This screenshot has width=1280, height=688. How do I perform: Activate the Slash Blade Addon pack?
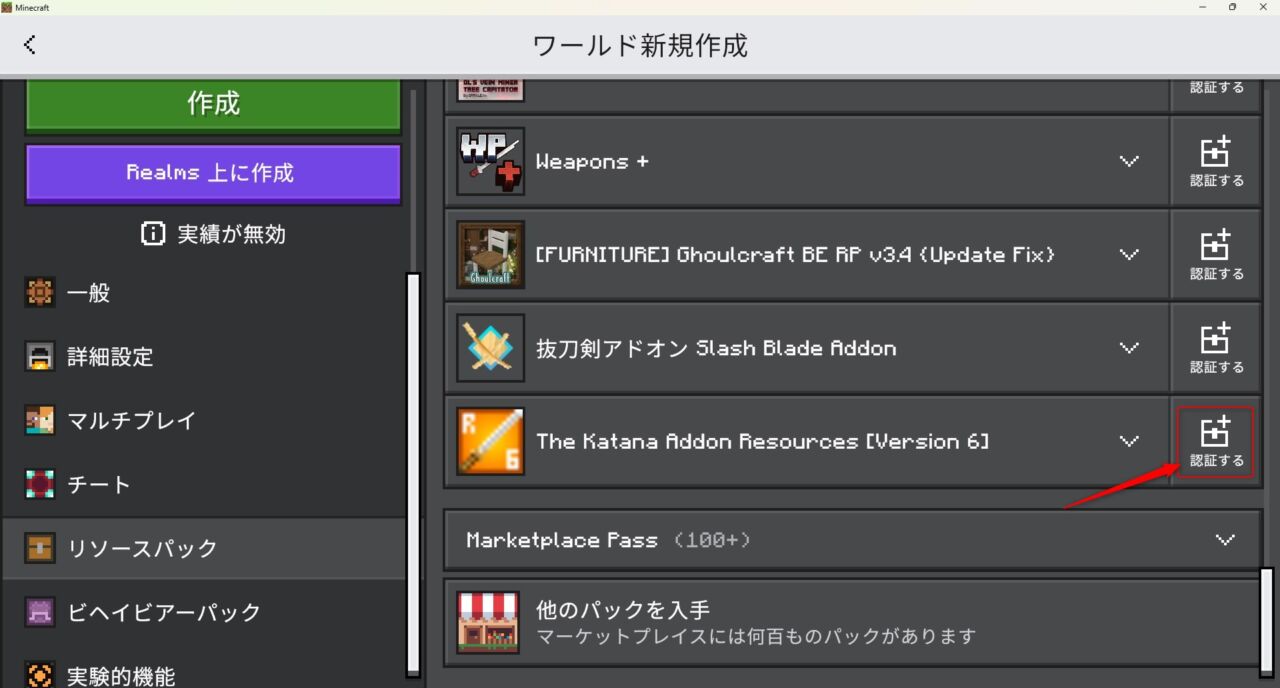(1215, 347)
